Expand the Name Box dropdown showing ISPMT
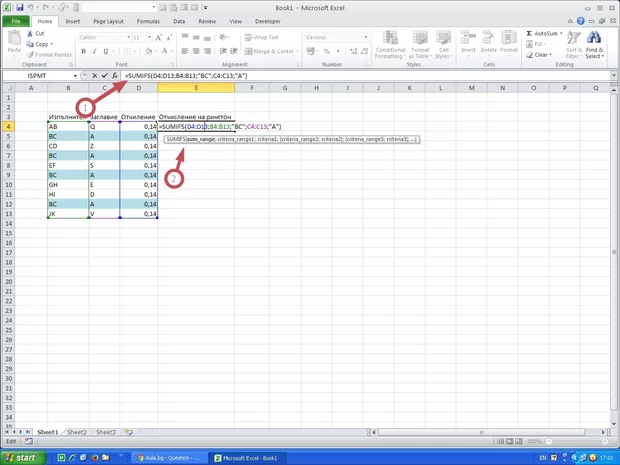 [x=75, y=76]
